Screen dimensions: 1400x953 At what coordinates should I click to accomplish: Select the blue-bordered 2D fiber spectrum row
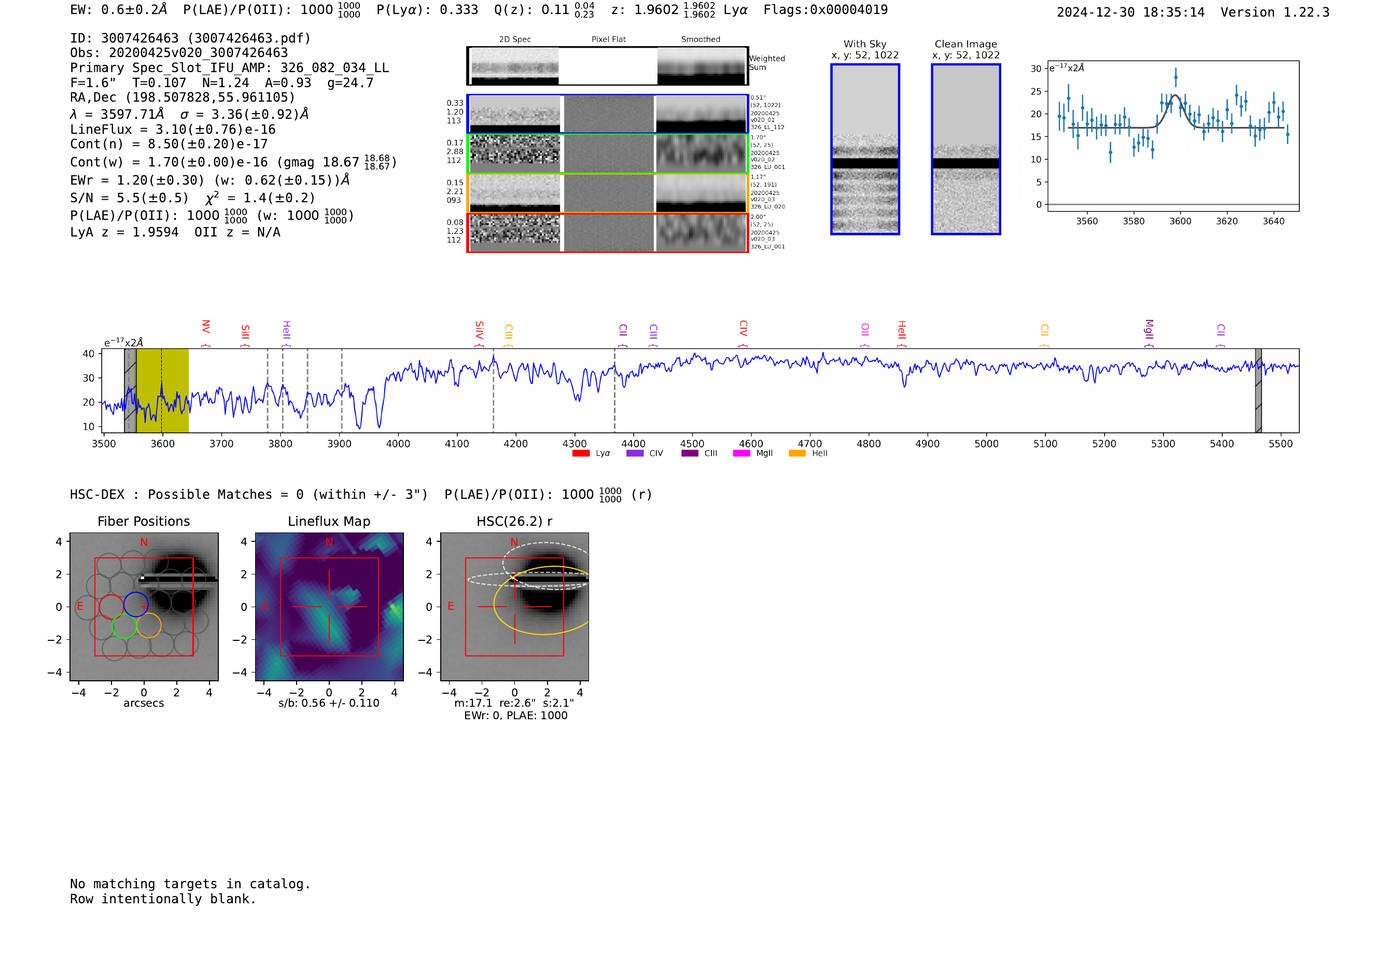tap(608, 114)
